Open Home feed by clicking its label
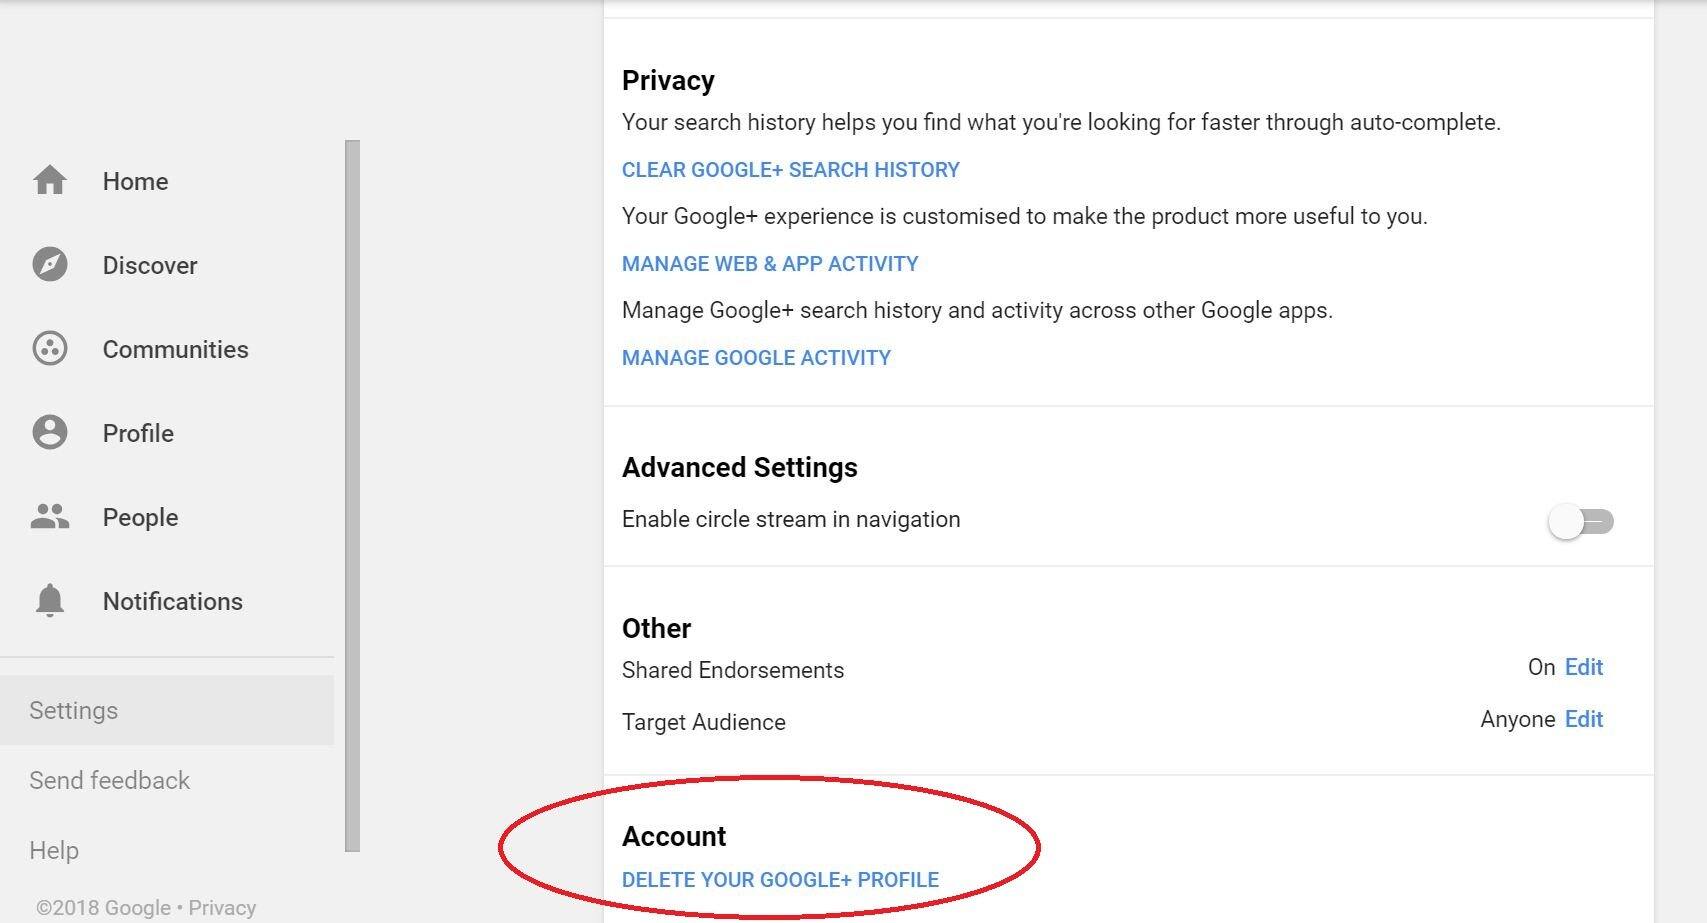 click(134, 181)
